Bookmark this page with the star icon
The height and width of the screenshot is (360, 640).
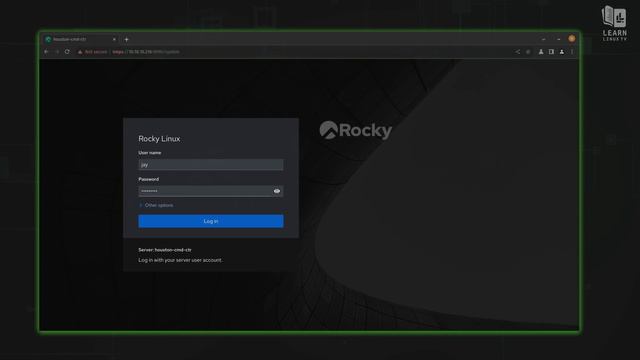click(x=528, y=52)
